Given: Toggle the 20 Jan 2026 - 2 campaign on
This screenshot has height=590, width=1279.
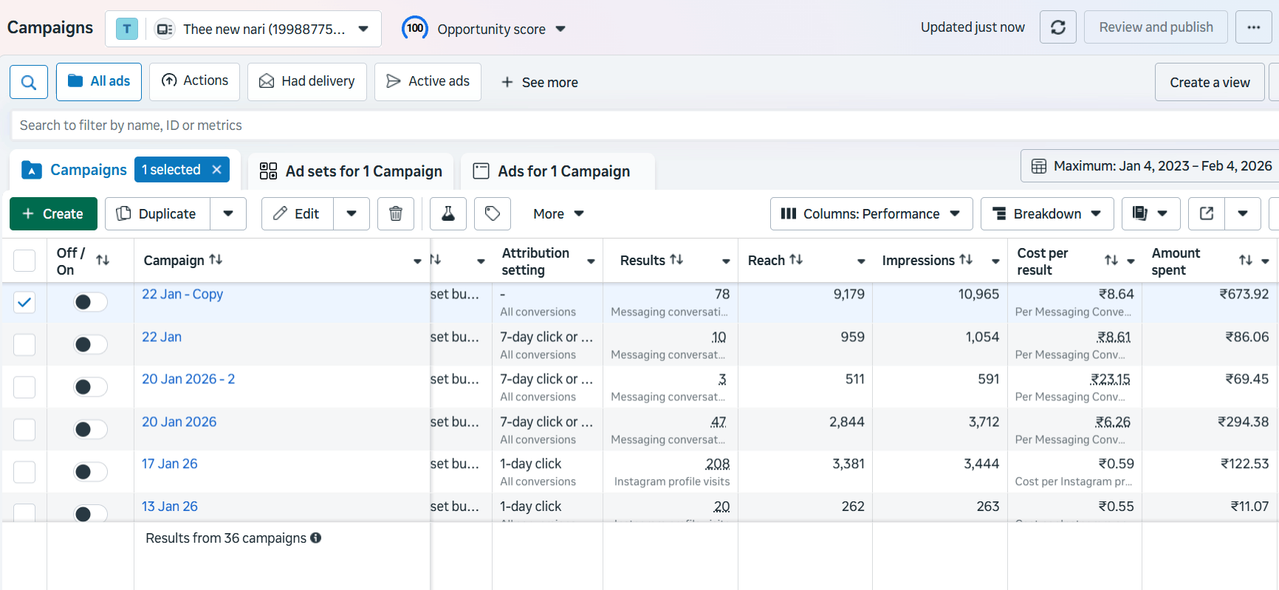Looking at the screenshot, I should (x=90, y=387).
